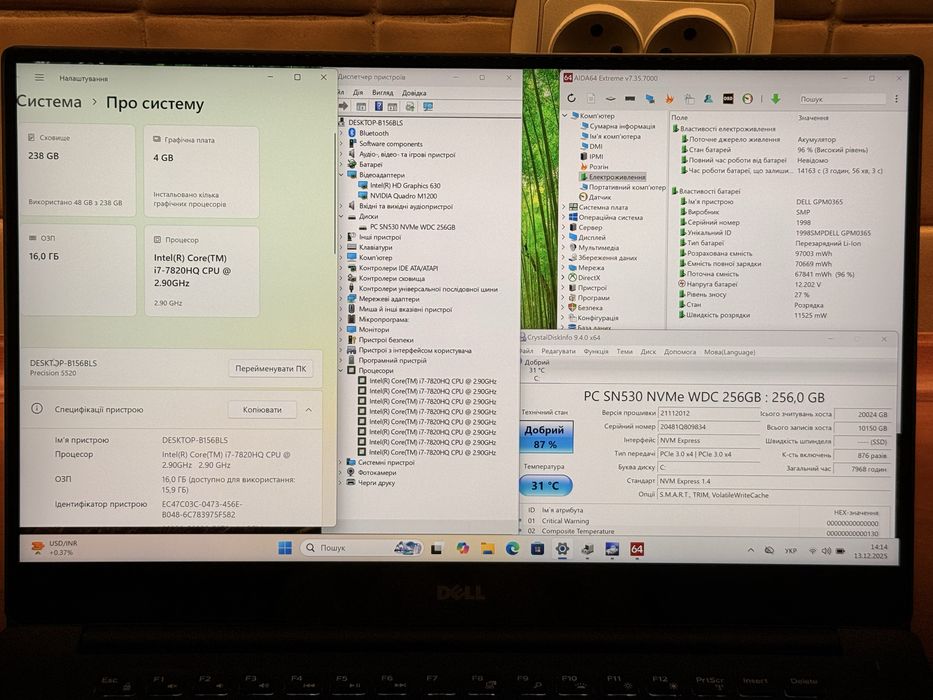Open the Дія menu in Device Manager
The image size is (933, 700).
click(358, 93)
